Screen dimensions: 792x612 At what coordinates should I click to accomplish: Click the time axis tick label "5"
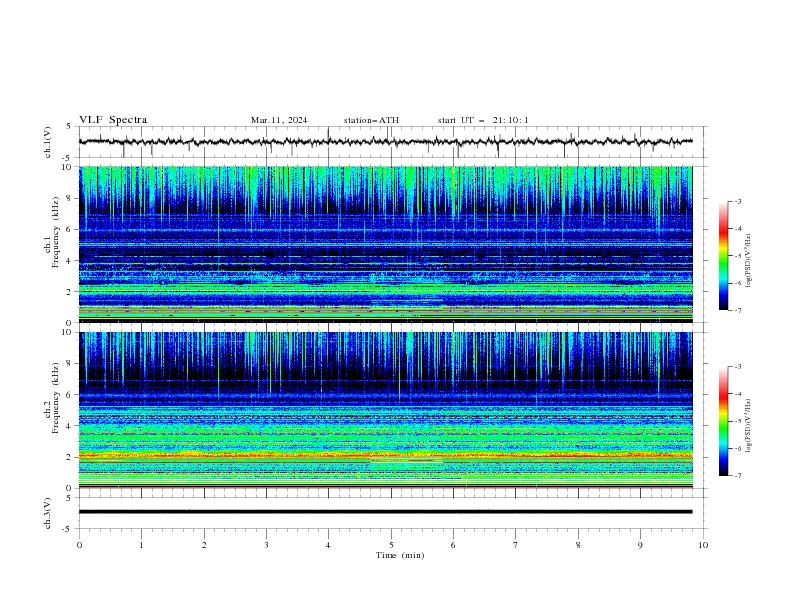391,545
